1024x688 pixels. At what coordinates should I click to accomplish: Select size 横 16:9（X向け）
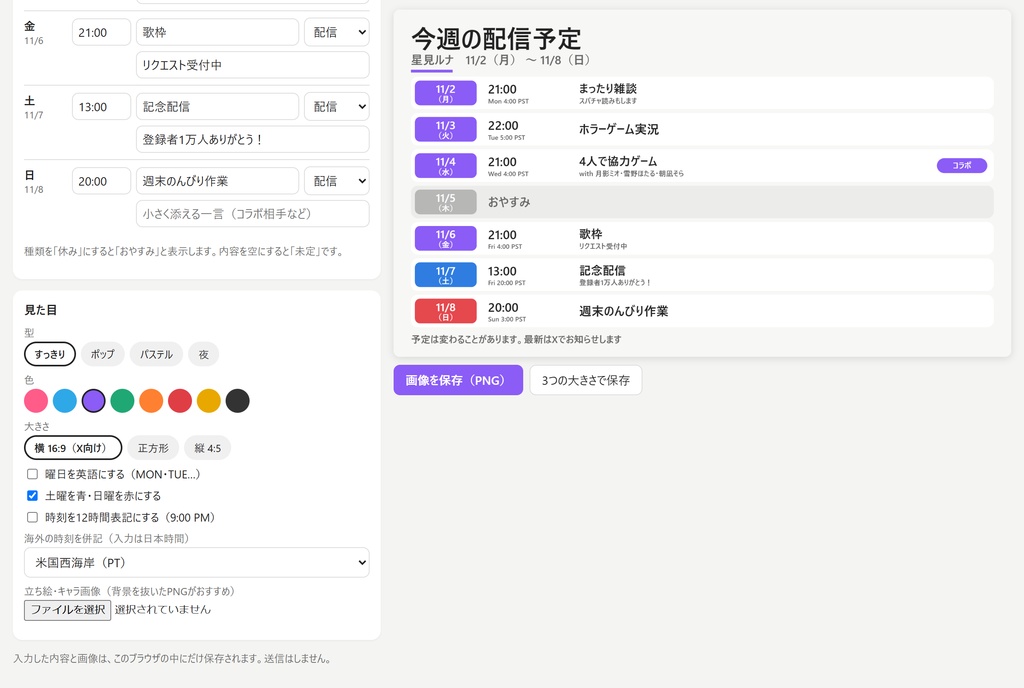pyautogui.click(x=73, y=448)
